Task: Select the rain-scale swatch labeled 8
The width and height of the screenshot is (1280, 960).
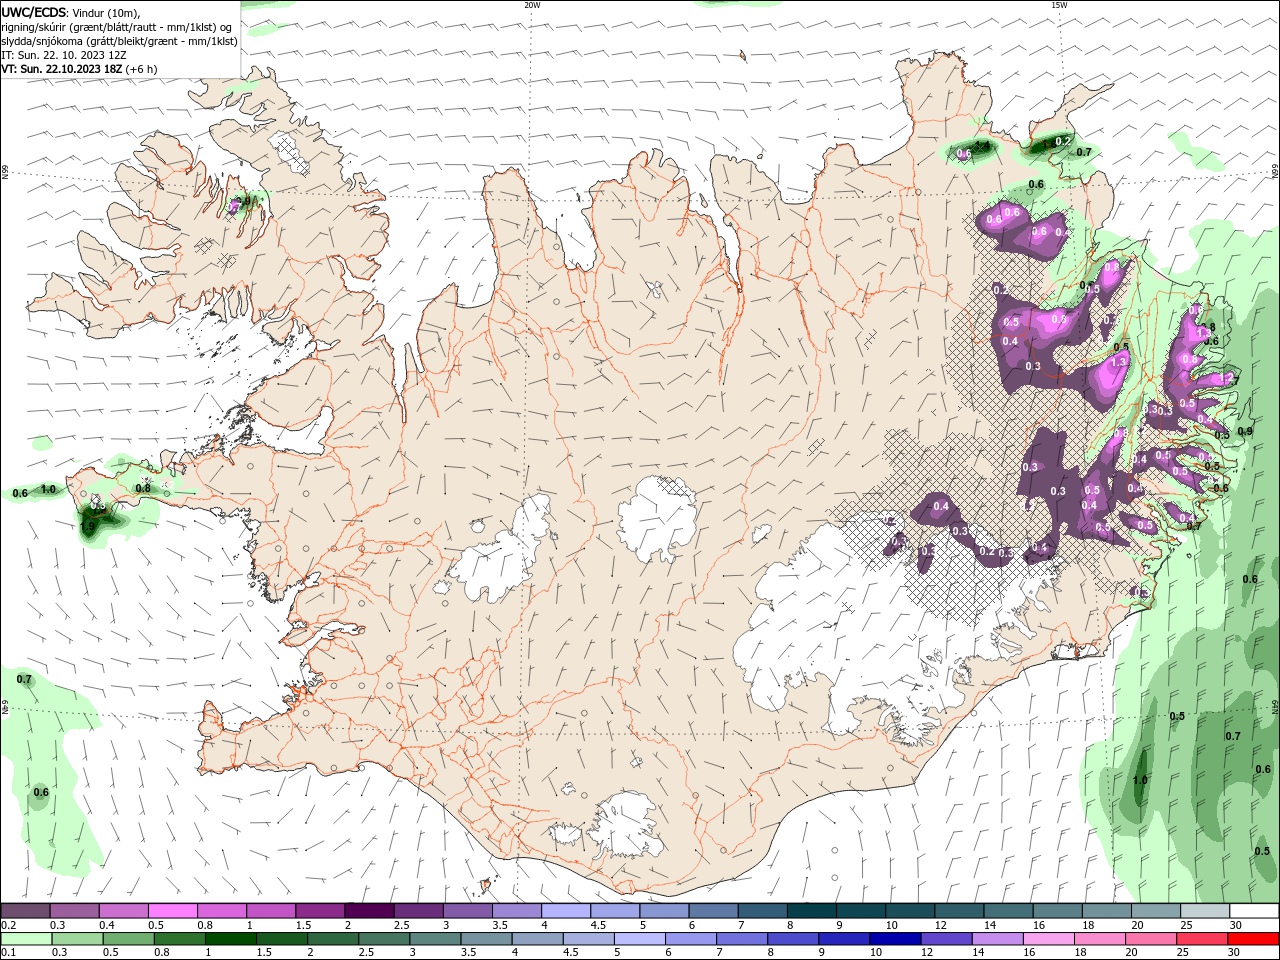Action: point(793,939)
